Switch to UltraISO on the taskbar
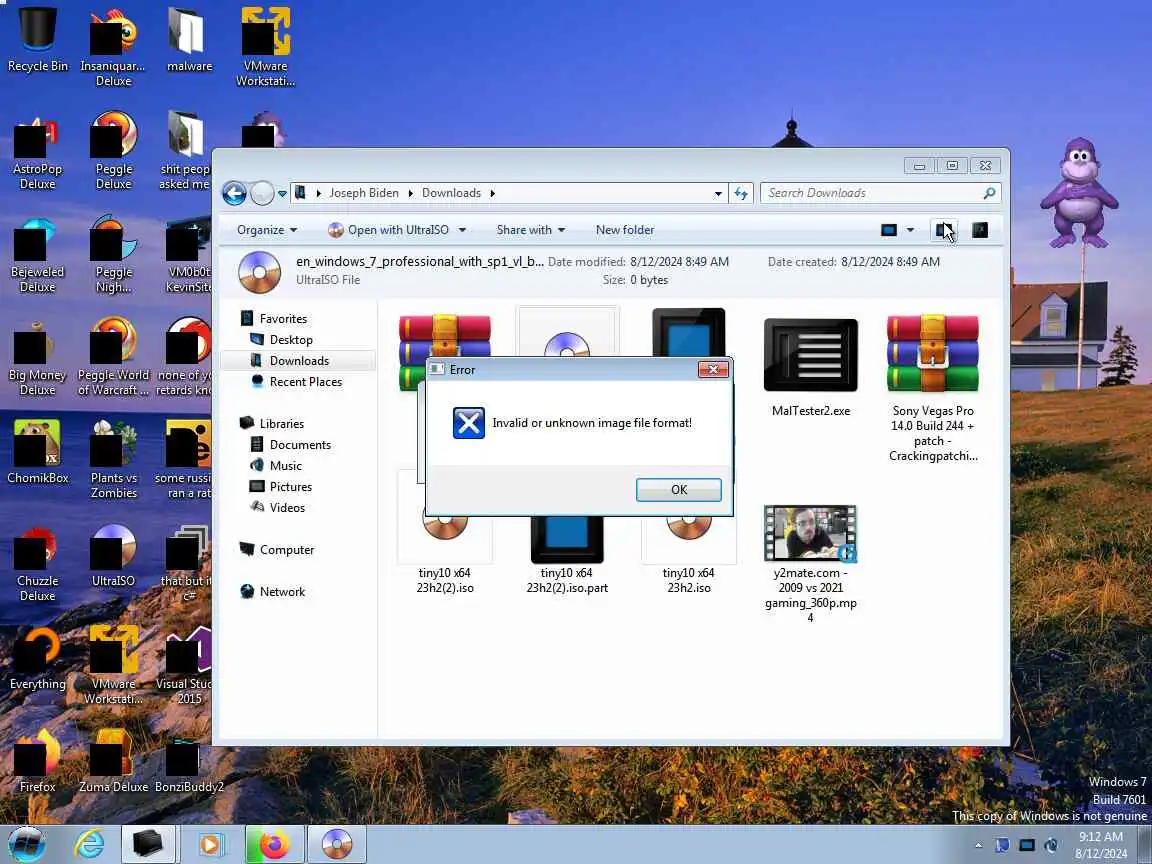 tap(336, 844)
